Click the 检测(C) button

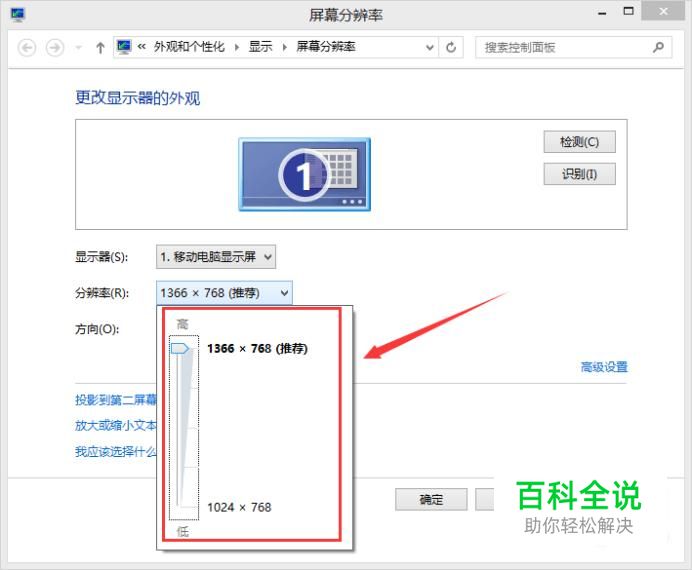579,142
